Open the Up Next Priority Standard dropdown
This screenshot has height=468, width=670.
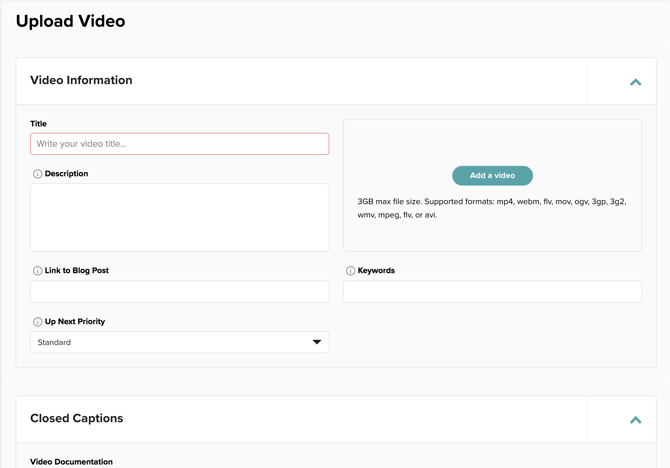point(179,342)
